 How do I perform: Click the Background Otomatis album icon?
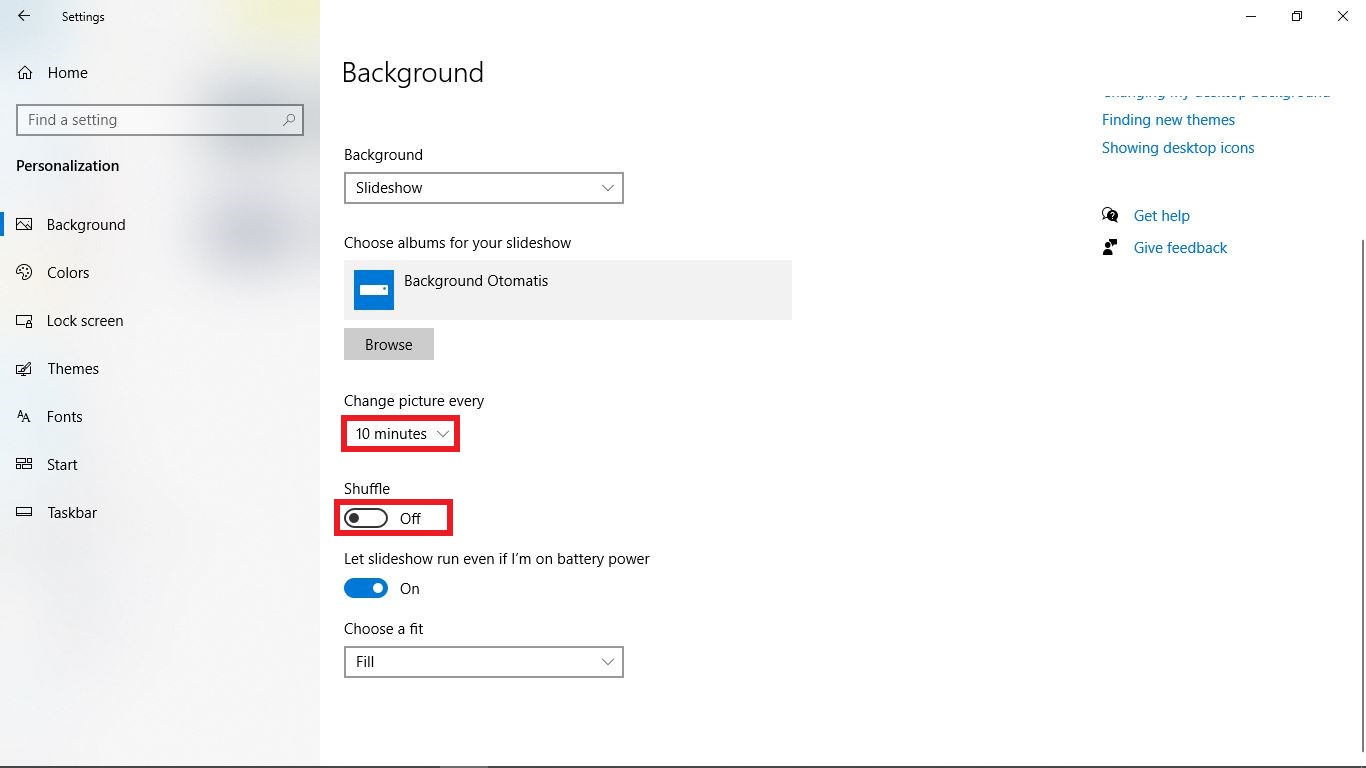[x=374, y=290]
